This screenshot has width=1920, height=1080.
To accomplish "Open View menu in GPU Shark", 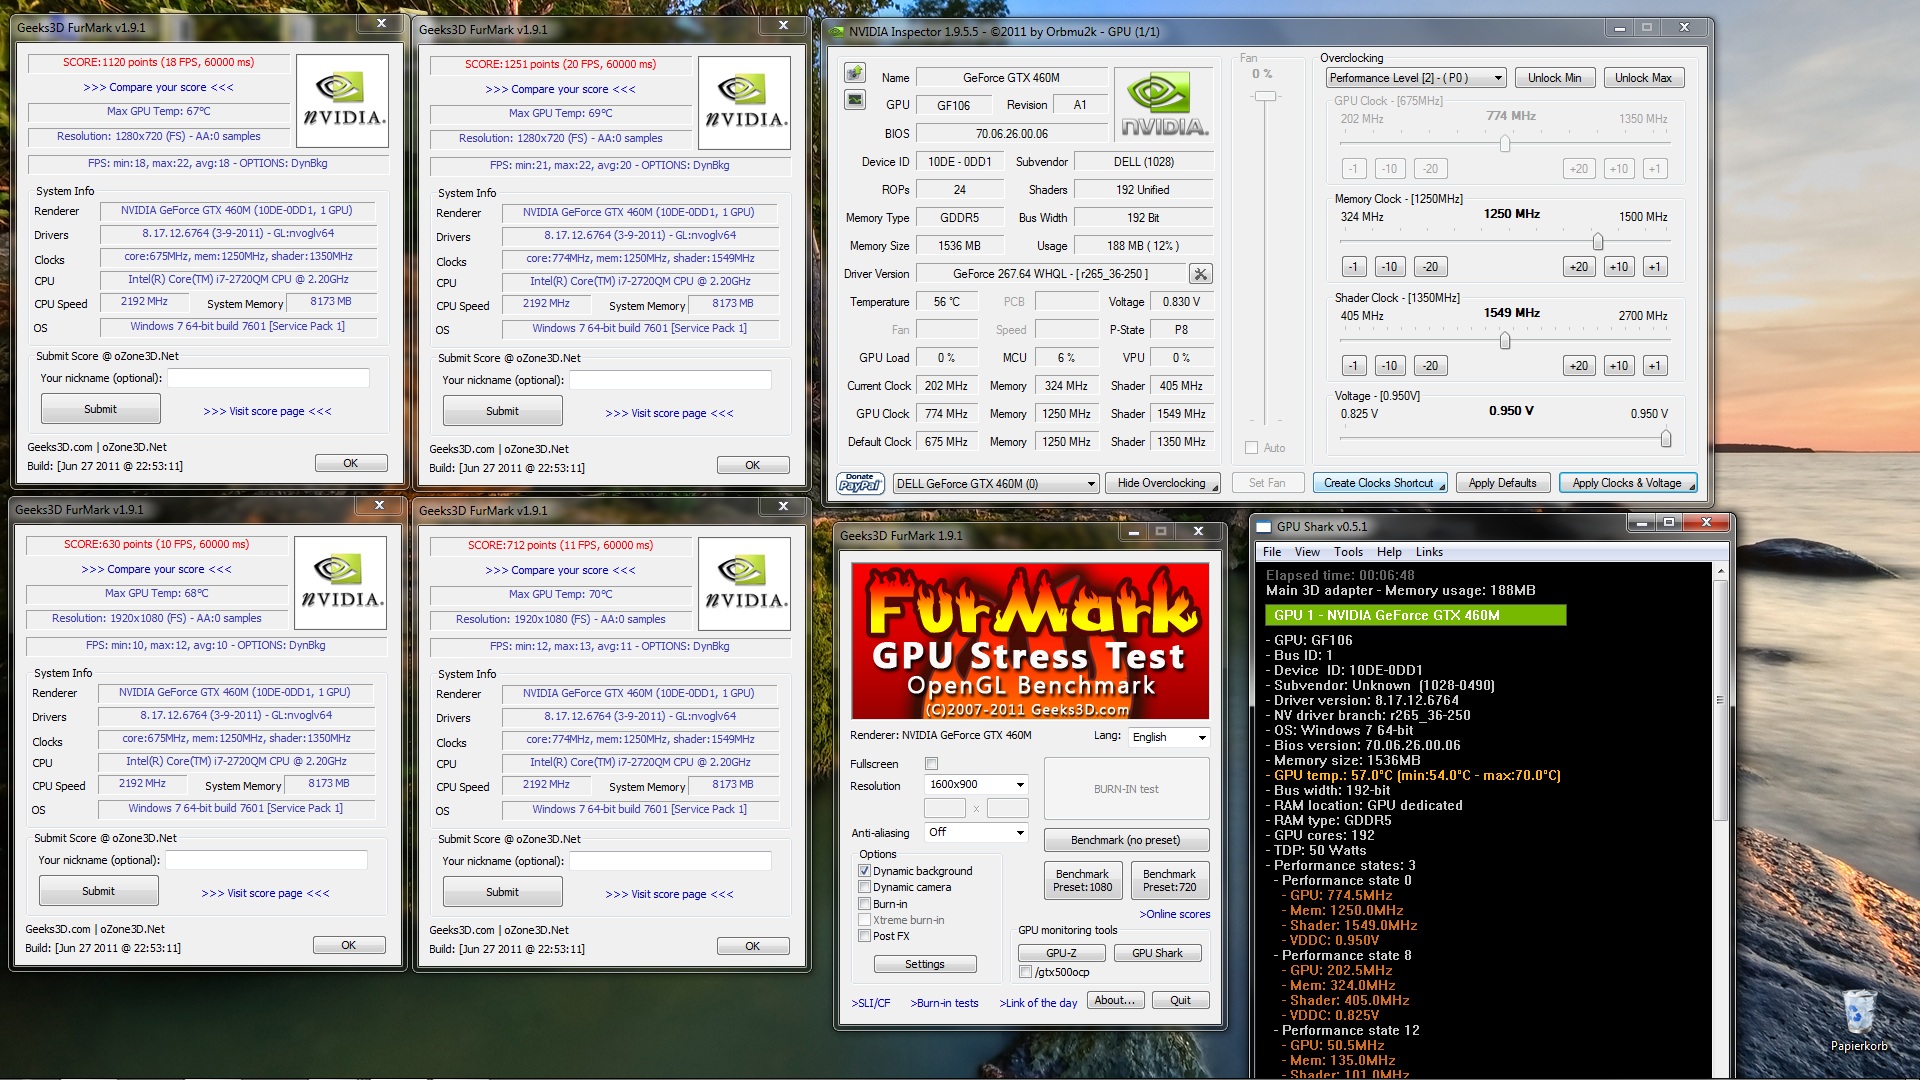I will click(x=1307, y=552).
